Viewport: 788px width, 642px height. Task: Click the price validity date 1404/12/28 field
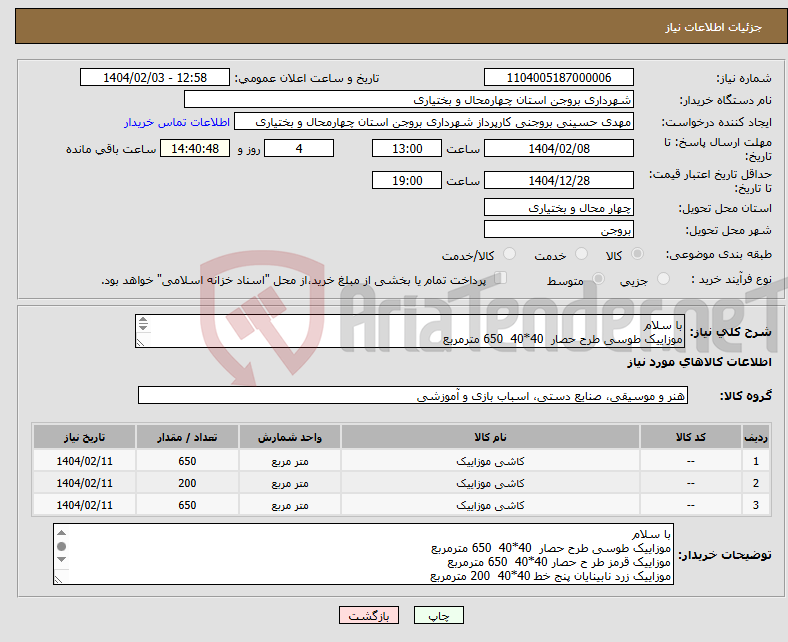[558, 180]
